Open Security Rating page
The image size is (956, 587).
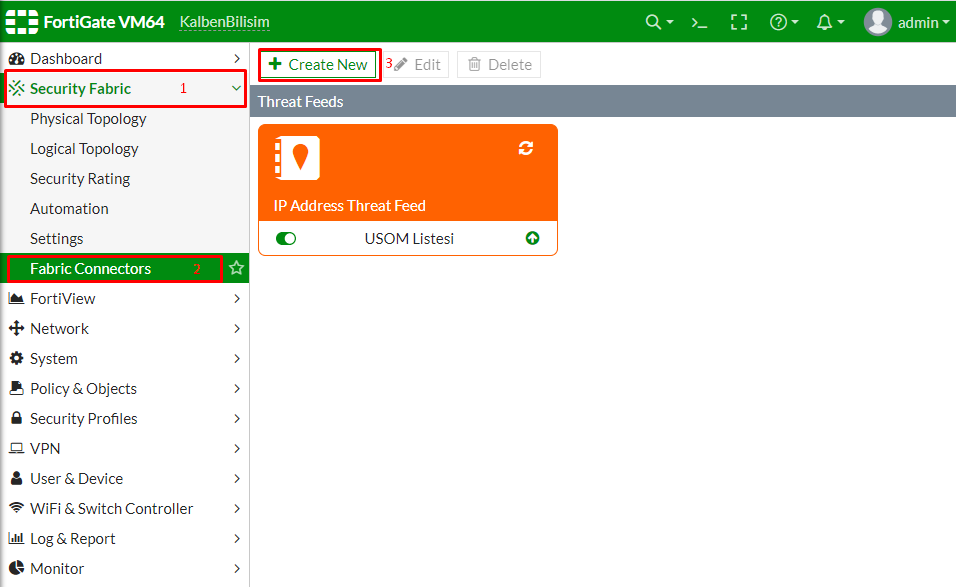(x=80, y=179)
